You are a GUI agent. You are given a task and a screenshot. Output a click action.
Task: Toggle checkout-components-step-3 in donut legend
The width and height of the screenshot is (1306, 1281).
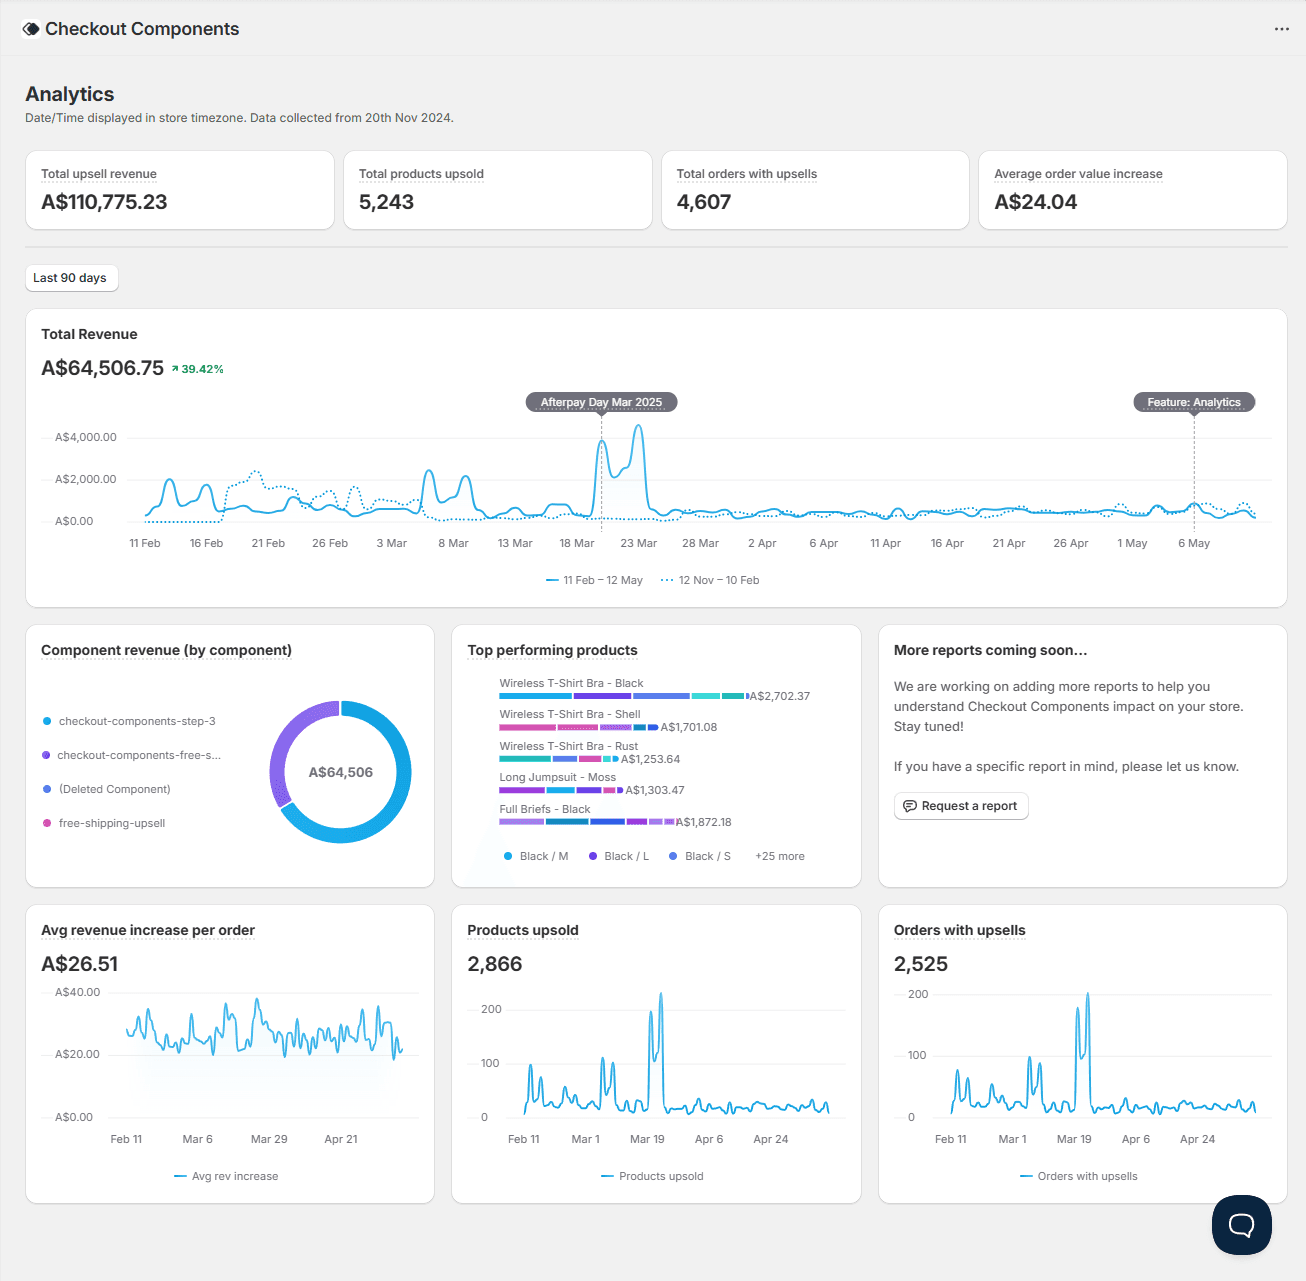point(136,721)
